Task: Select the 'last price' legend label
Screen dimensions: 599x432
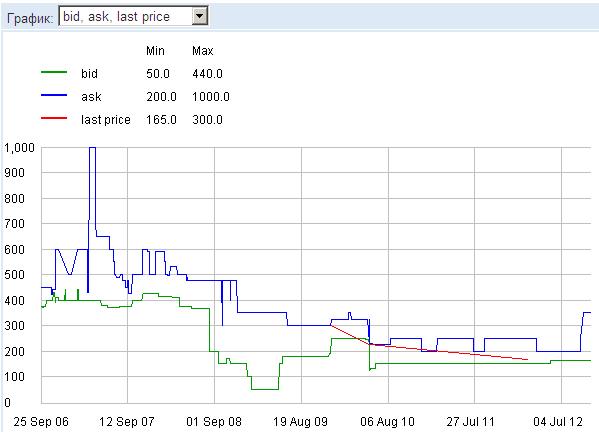Action: (x=106, y=120)
